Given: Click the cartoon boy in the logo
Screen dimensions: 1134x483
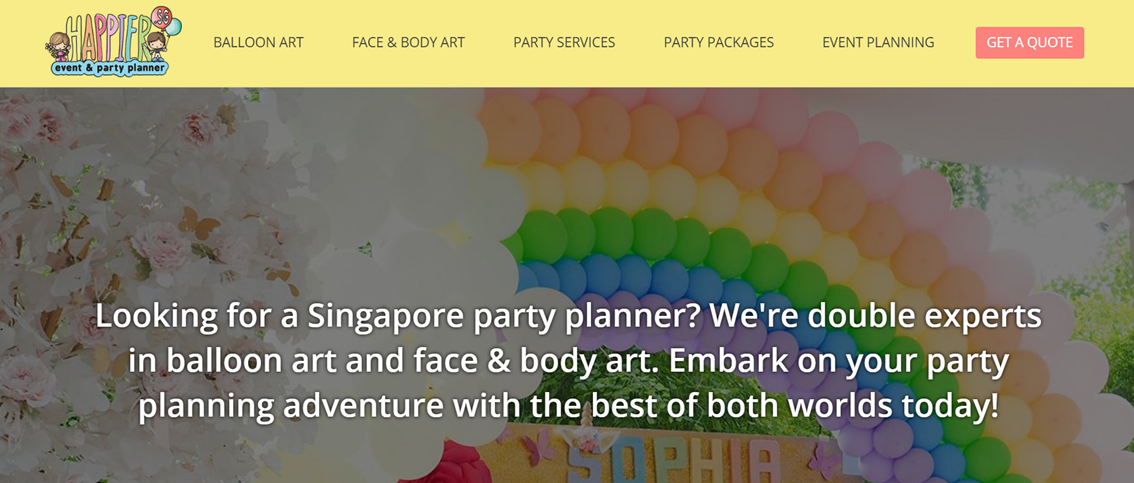Looking at the screenshot, I should click(x=156, y=46).
